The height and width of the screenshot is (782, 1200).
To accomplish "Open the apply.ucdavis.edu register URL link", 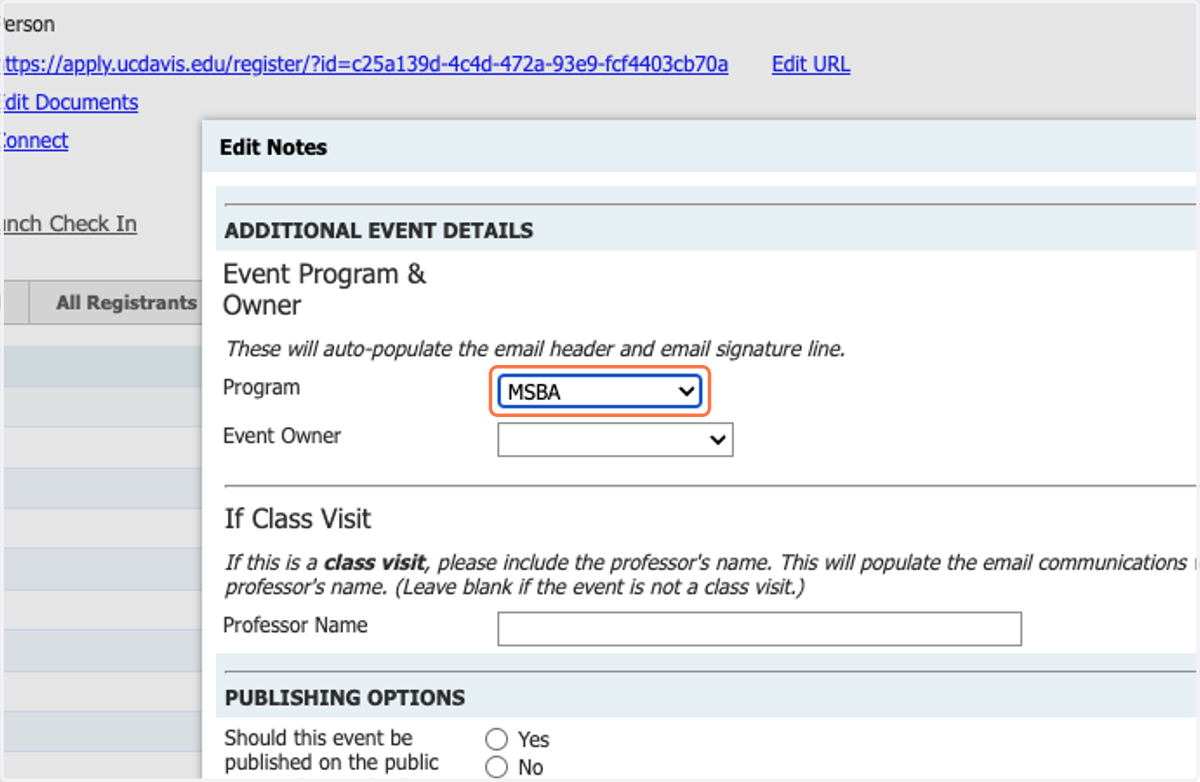I will 364,65.
